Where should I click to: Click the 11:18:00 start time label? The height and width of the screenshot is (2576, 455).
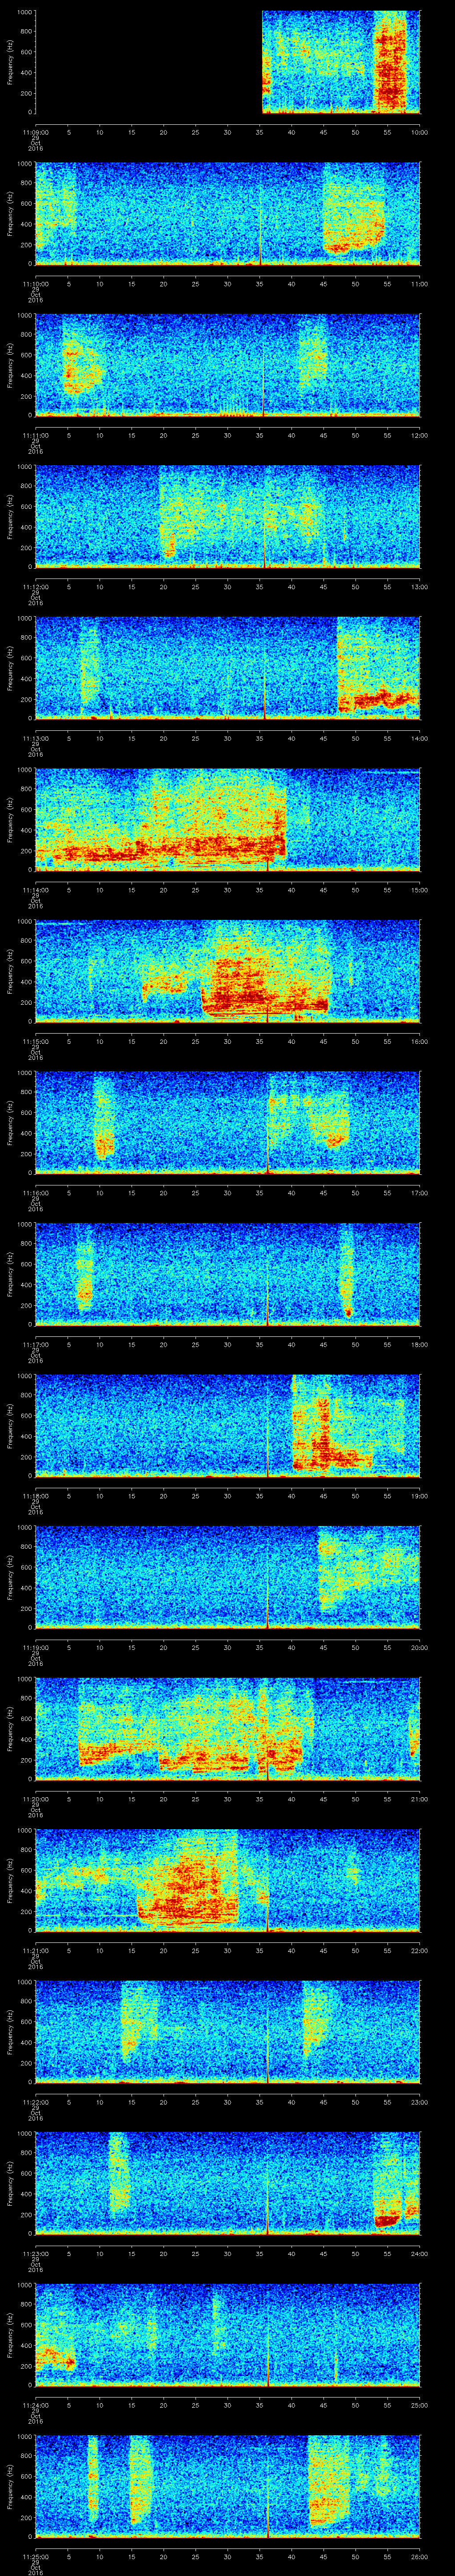[x=35, y=1495]
